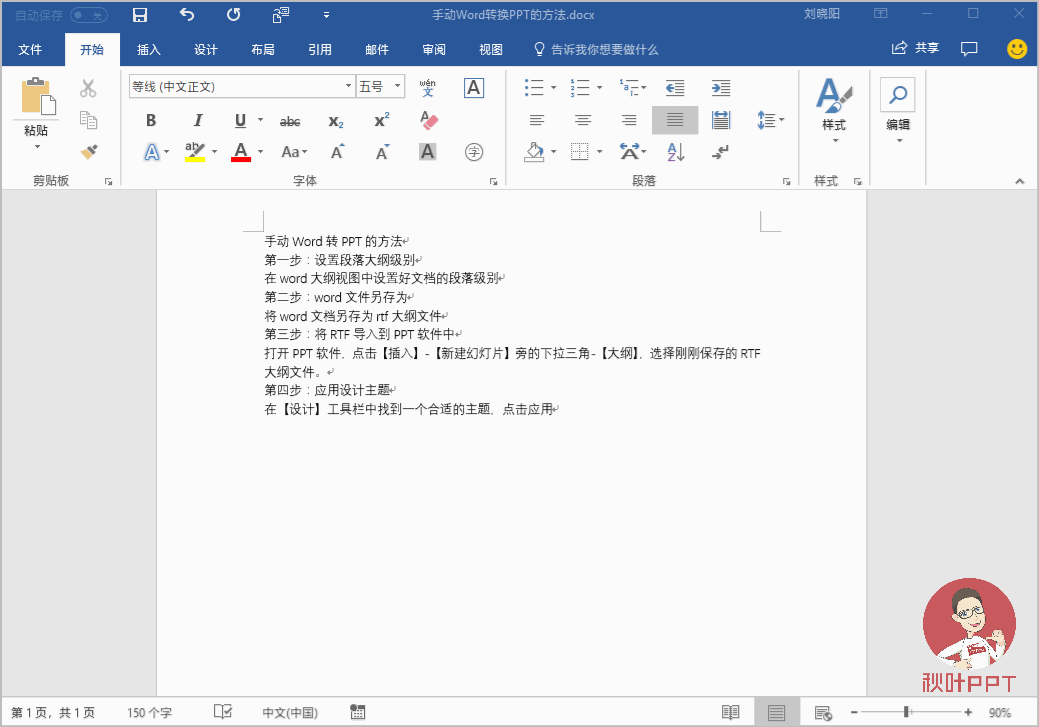This screenshot has height=727, width=1039.
Task: Collapse the ribbon with the arrow
Action: point(1019,181)
